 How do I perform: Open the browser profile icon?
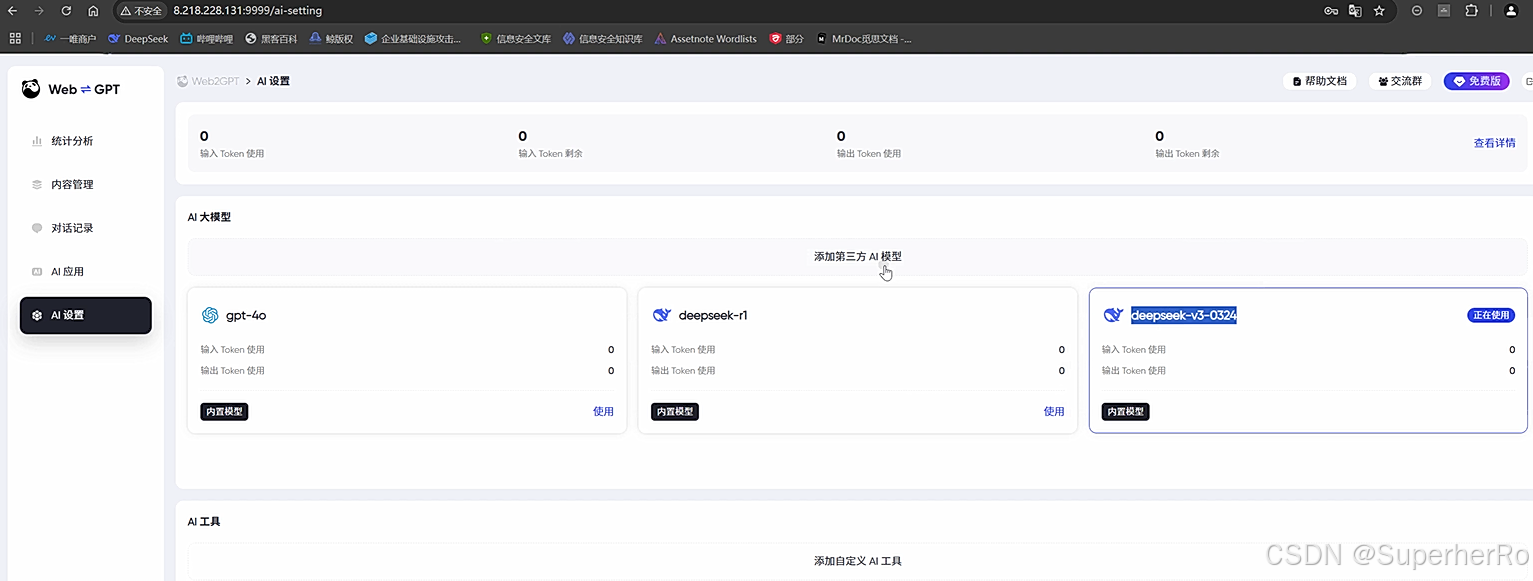pos(1511,10)
